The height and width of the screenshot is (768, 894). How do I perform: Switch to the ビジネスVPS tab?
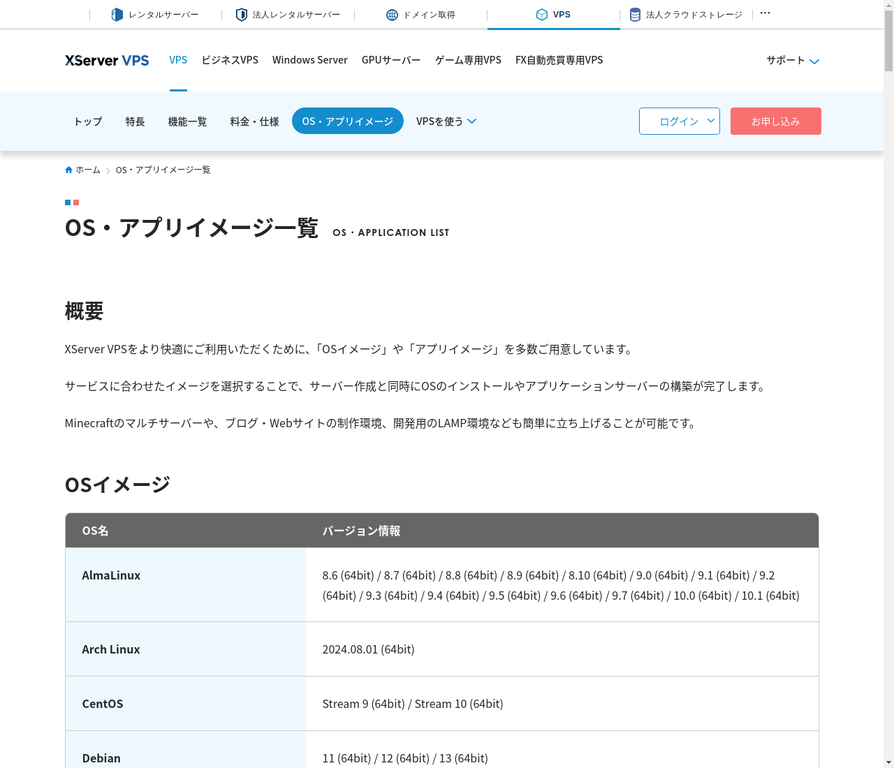(230, 60)
